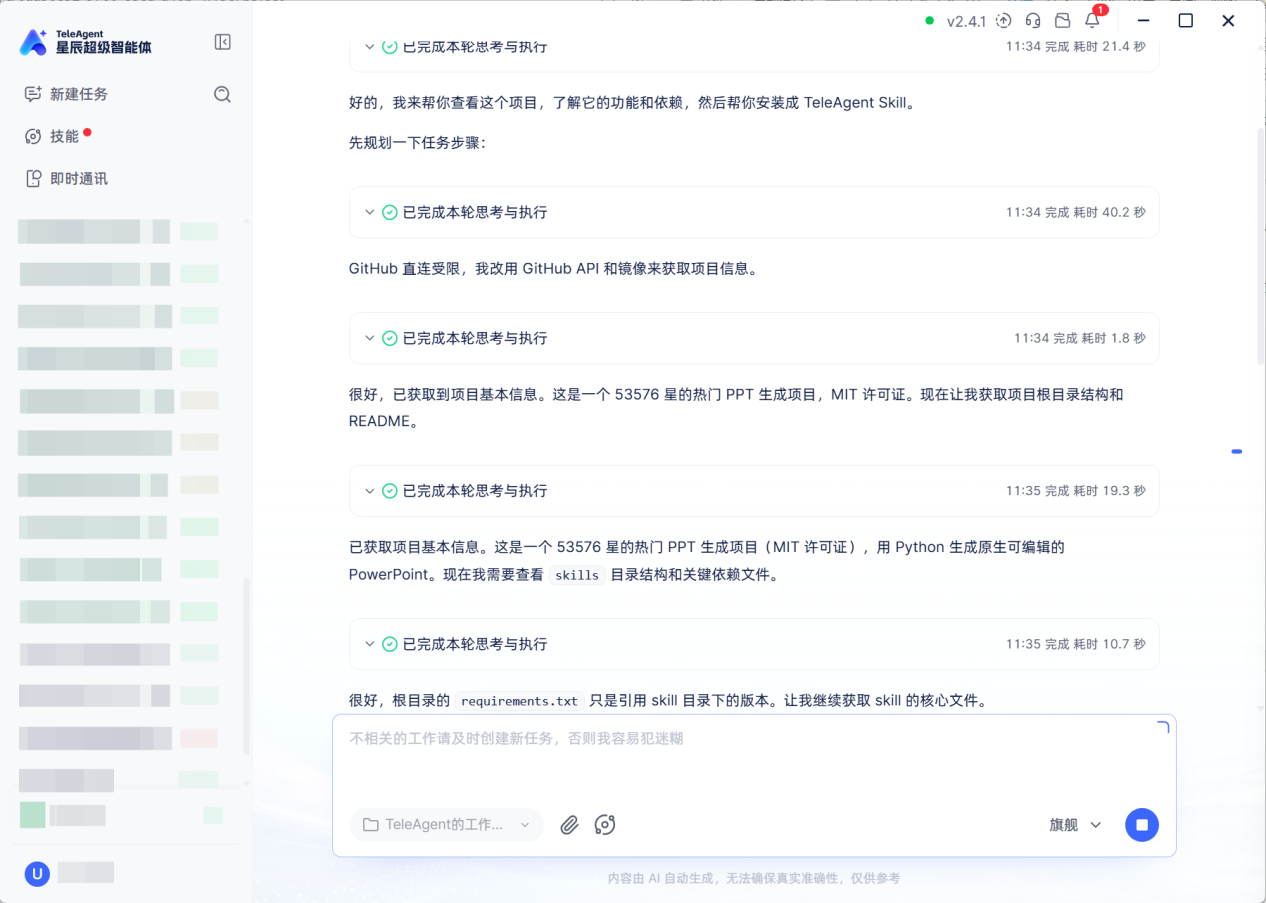Screen dimensions: 1266x903
Task: Click the 即时通讯 icon in sidebar
Action: 33,179
